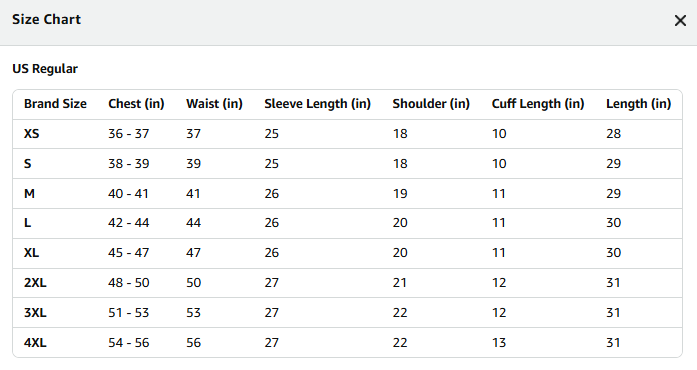Select the 4XL size row label
Viewport: 697px width, 370px height.
(x=35, y=343)
